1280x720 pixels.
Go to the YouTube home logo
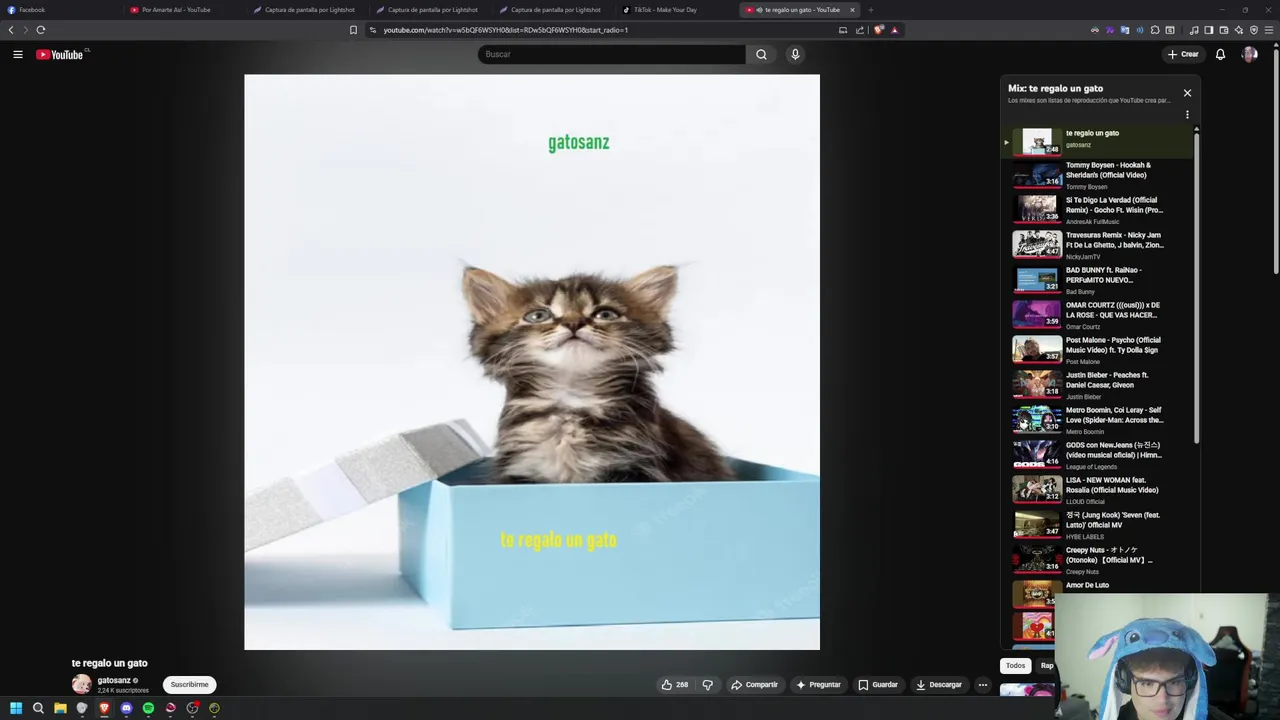click(x=62, y=54)
